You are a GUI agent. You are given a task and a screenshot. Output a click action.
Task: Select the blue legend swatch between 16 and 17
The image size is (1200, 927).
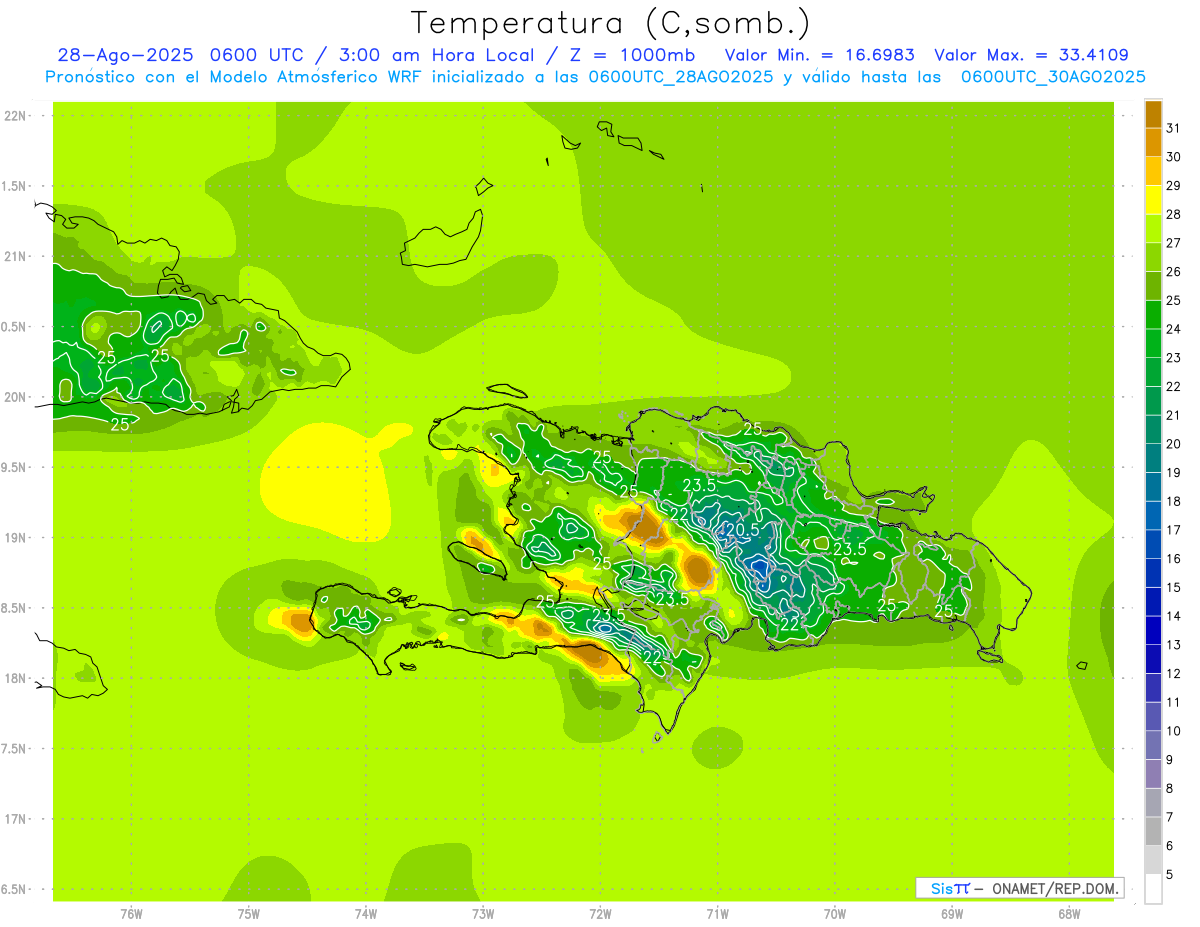tap(1153, 544)
